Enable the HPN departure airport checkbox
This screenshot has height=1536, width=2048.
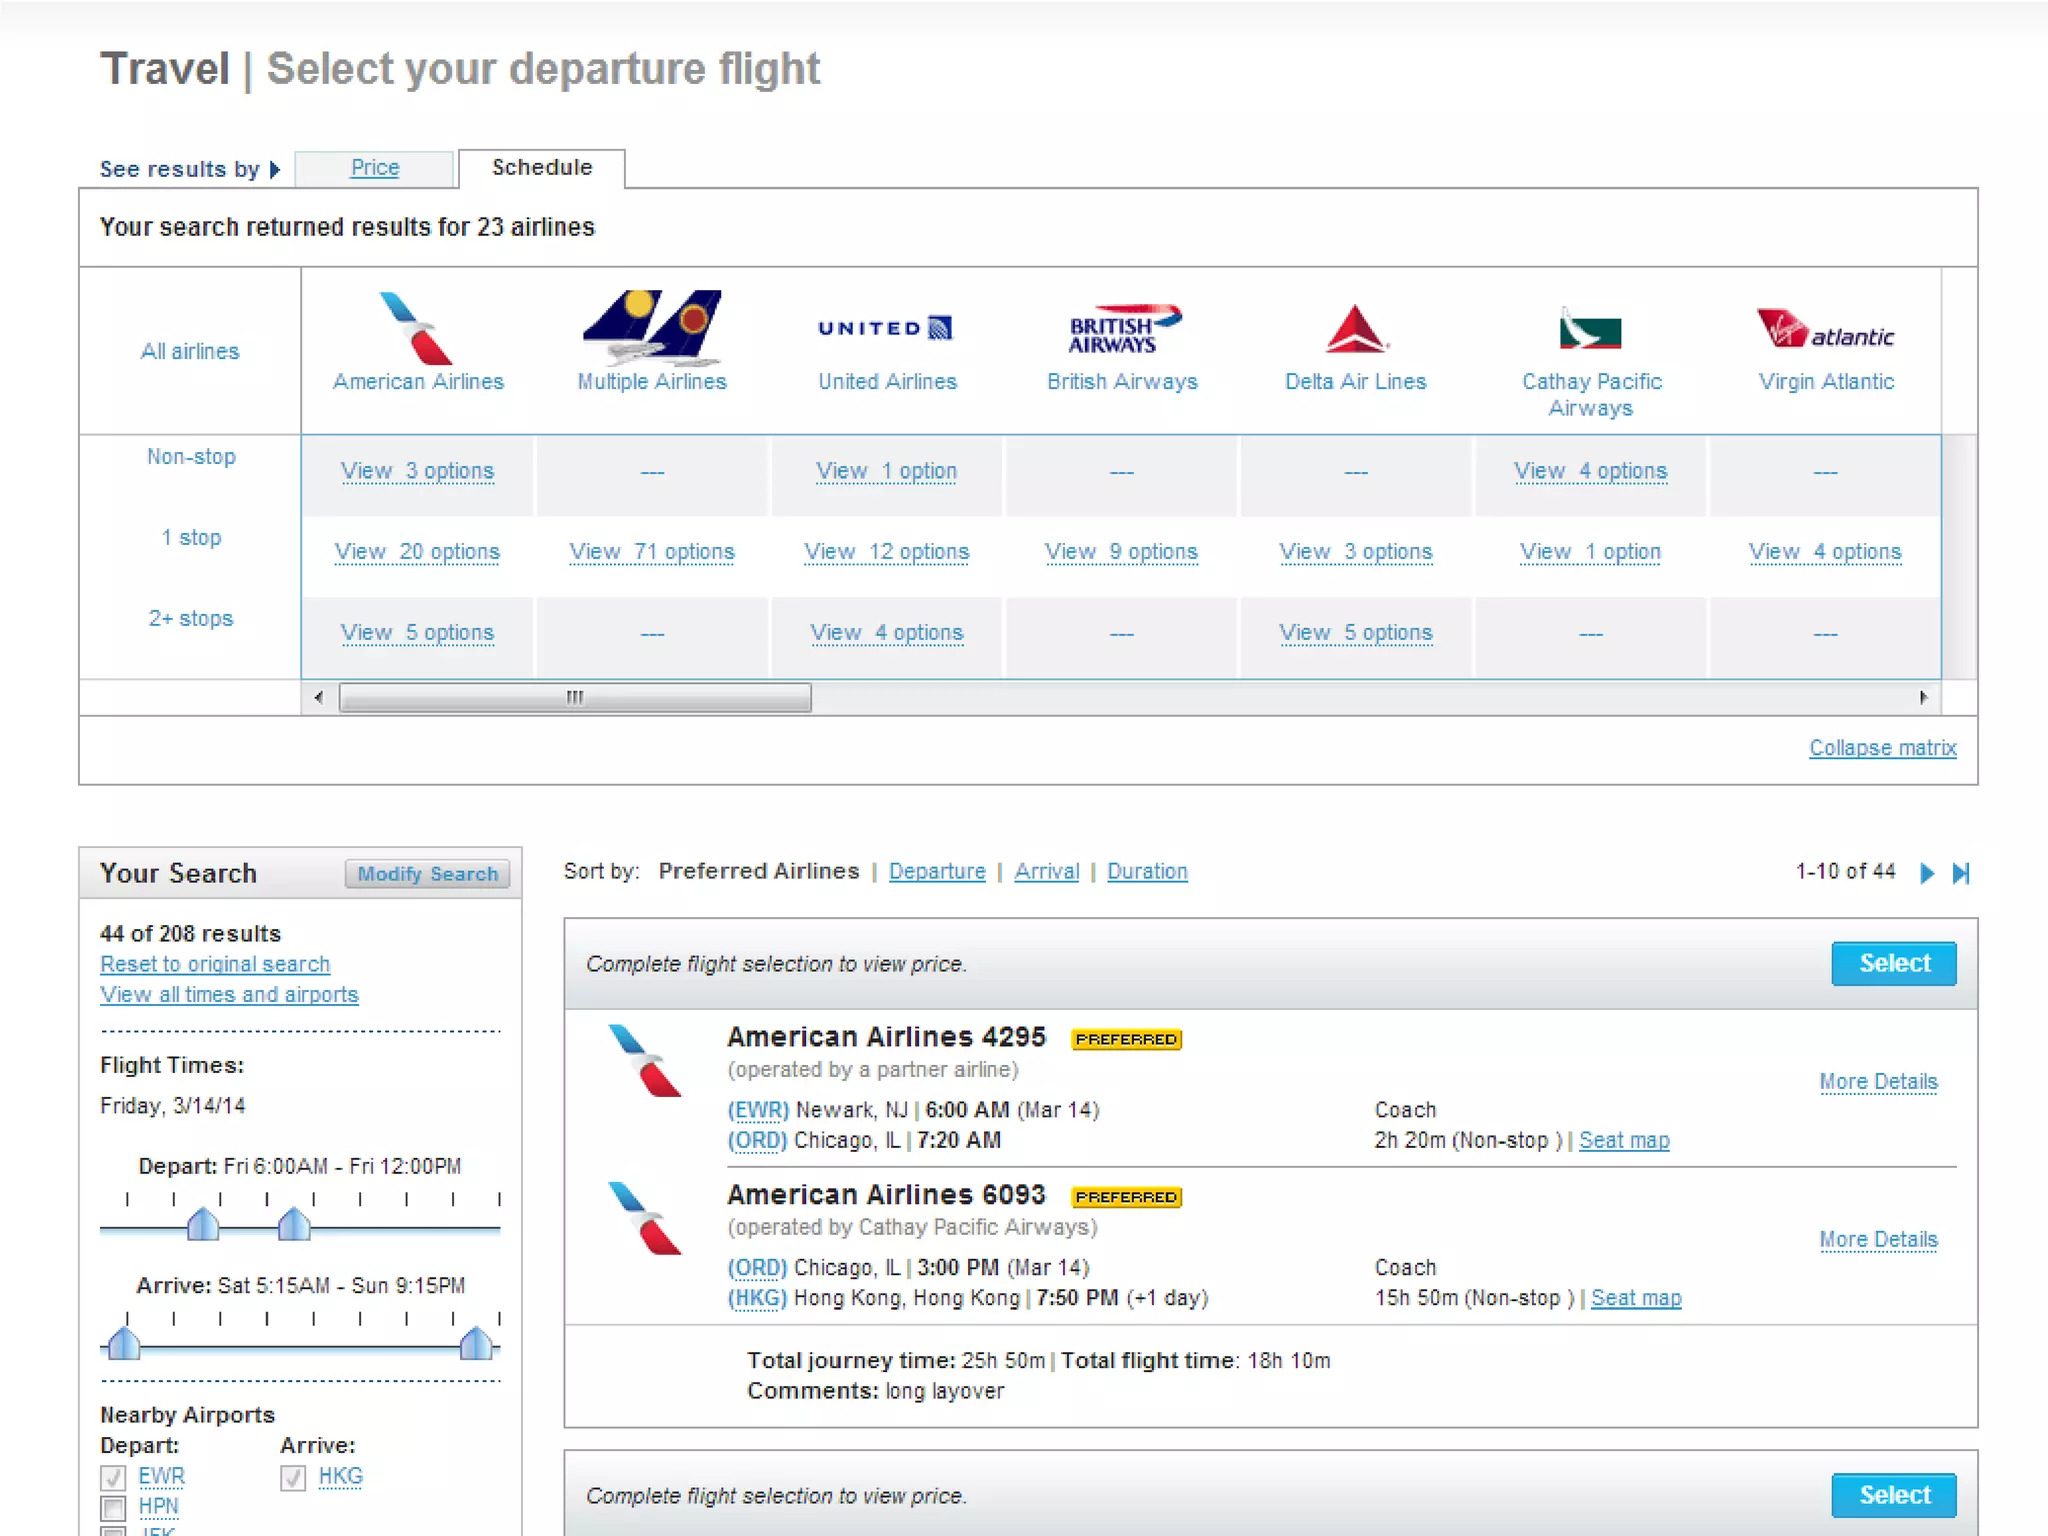(113, 1507)
